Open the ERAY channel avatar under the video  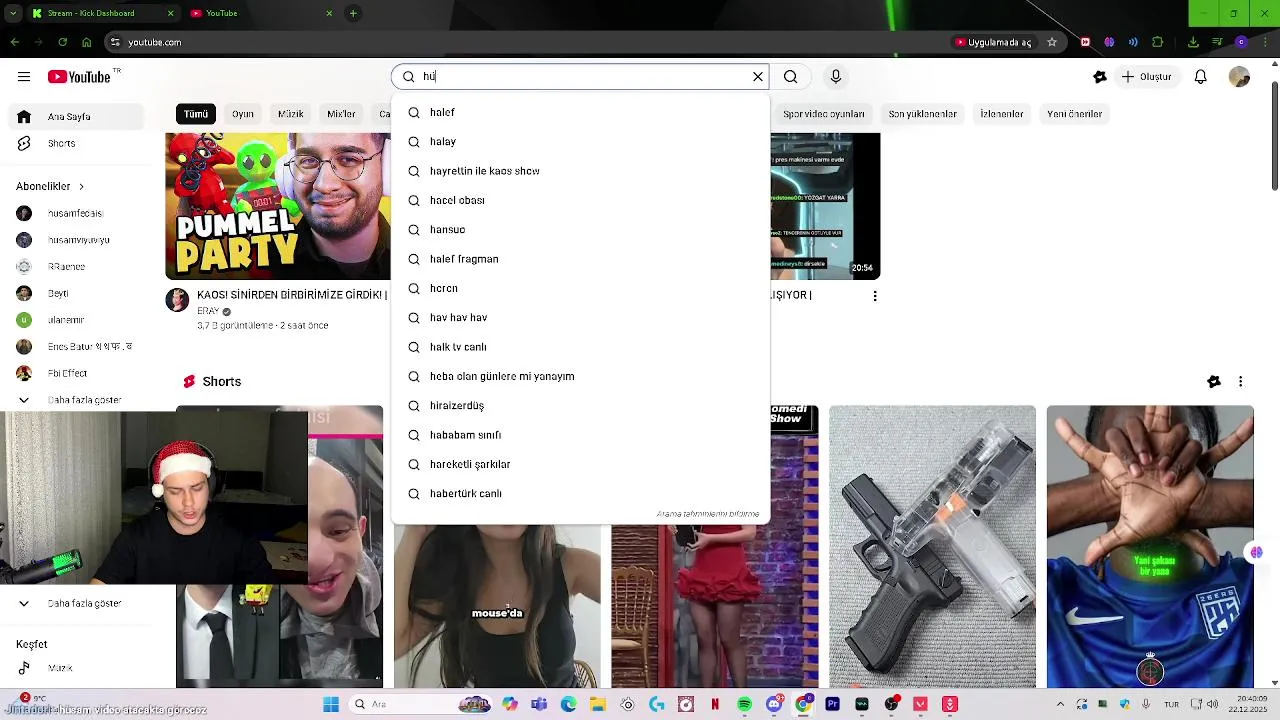pos(177,301)
